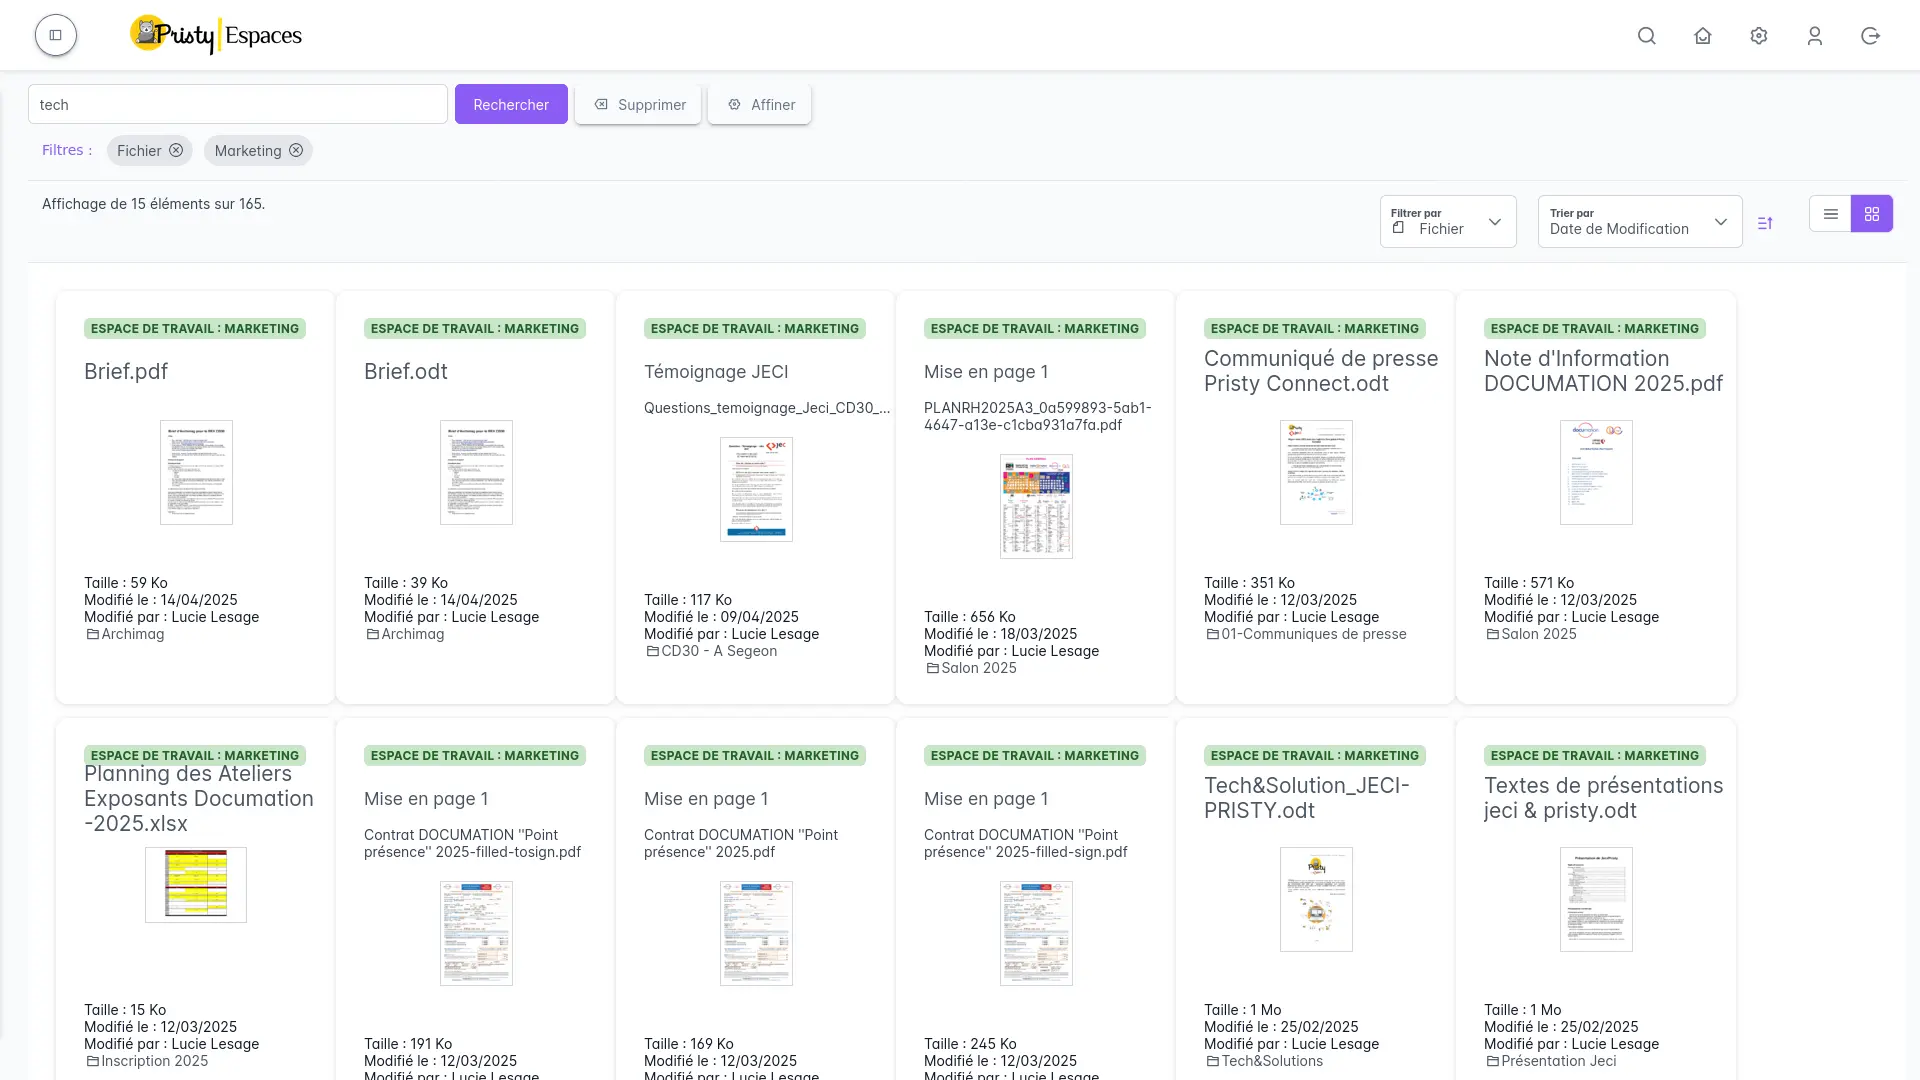Focus the search field containing tech
The height and width of the screenshot is (1080, 1920).
tap(238, 104)
